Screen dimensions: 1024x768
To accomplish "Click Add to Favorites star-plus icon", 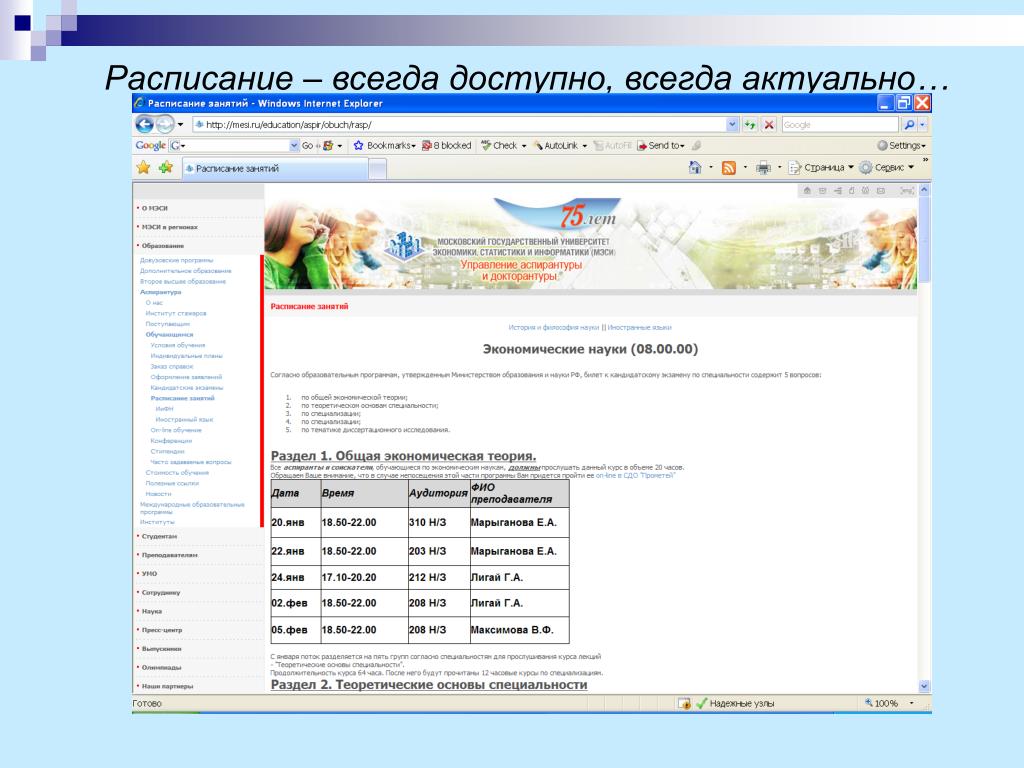I will (x=166, y=168).
